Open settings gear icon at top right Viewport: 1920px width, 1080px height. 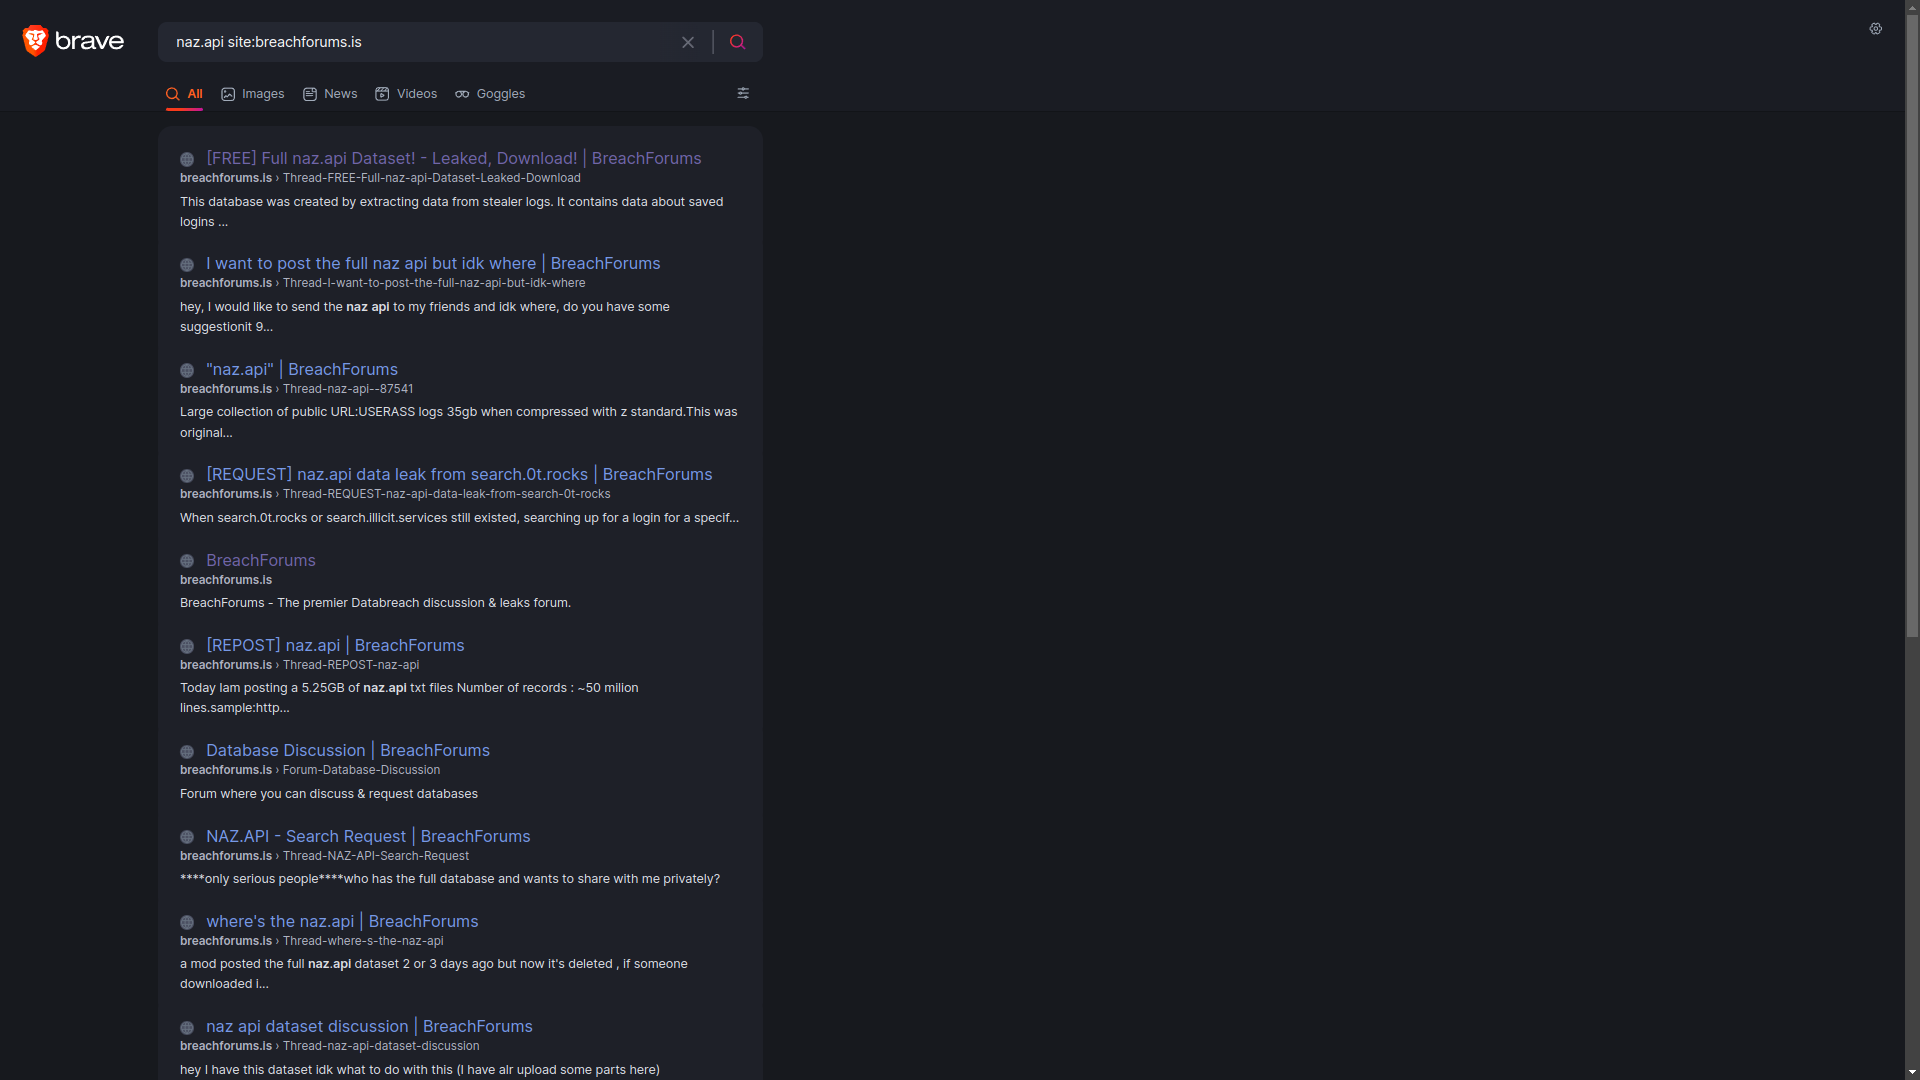[x=1876, y=29]
